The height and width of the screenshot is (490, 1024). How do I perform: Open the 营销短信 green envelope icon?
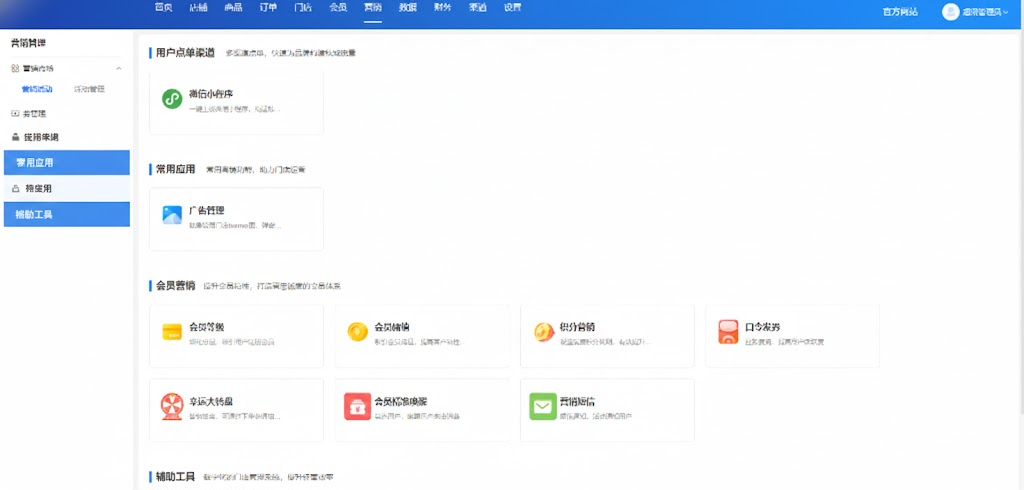click(x=543, y=406)
